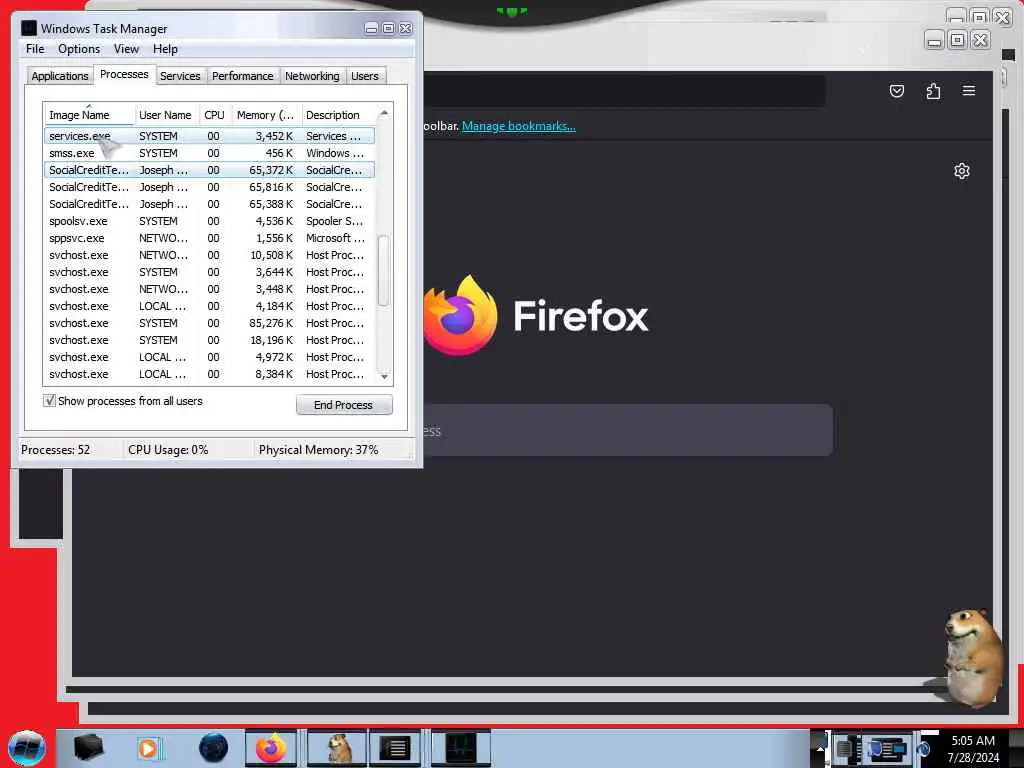Open the dark globe taskbar icon

(213, 748)
